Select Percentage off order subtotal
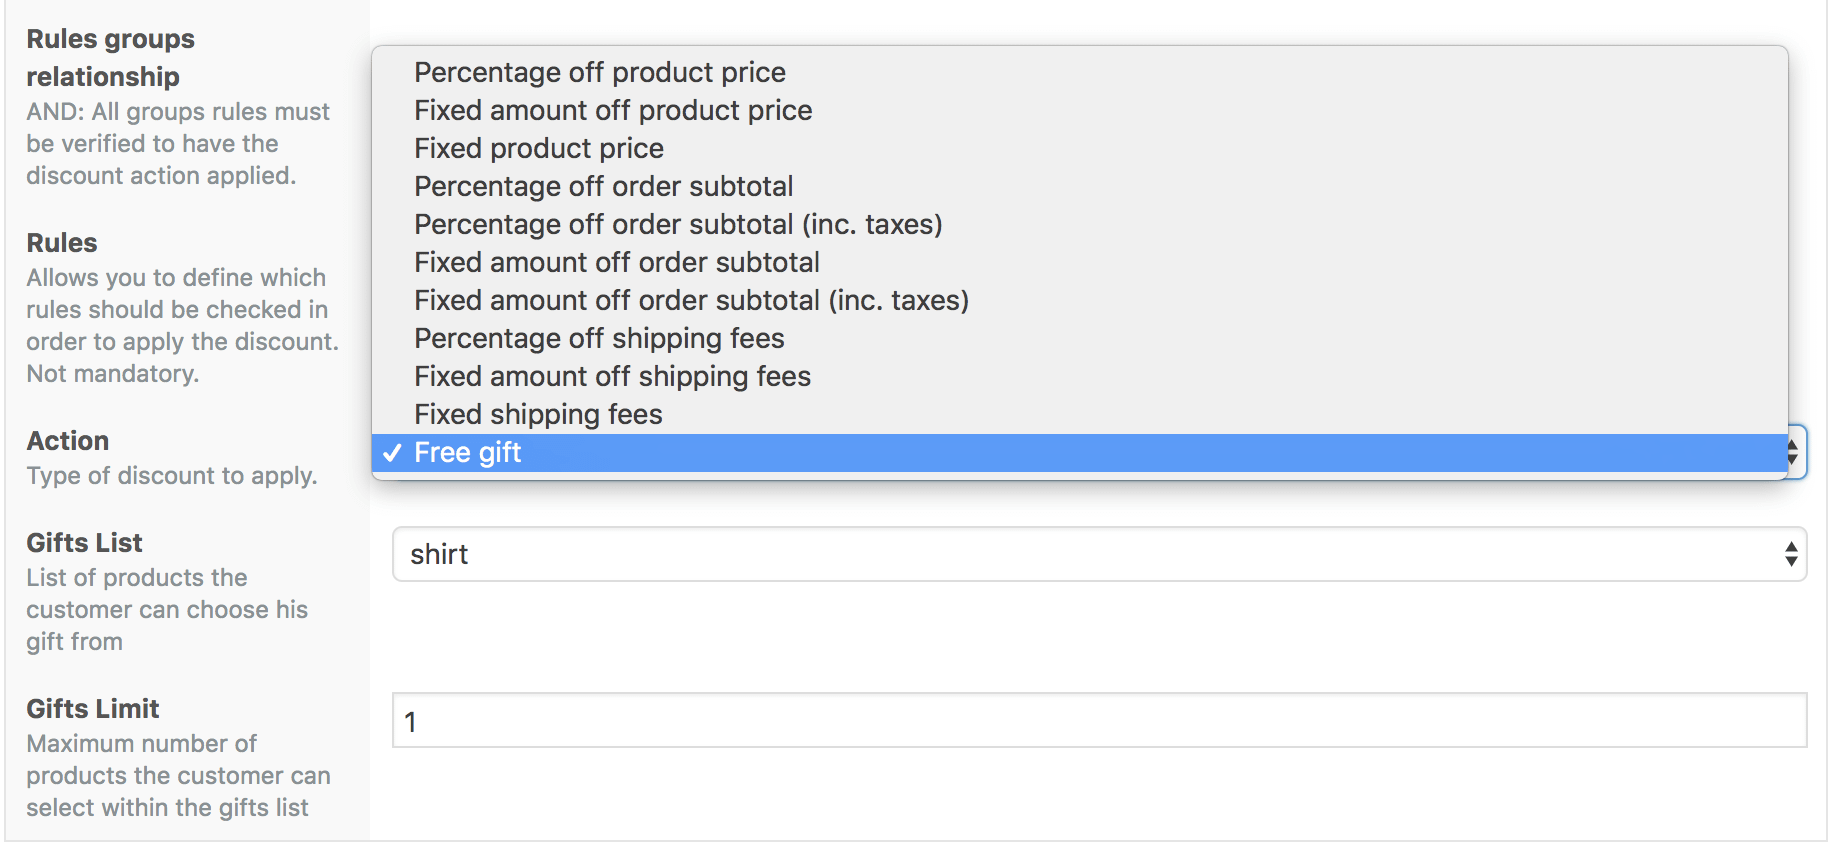The width and height of the screenshot is (1840, 858). 1079,186
